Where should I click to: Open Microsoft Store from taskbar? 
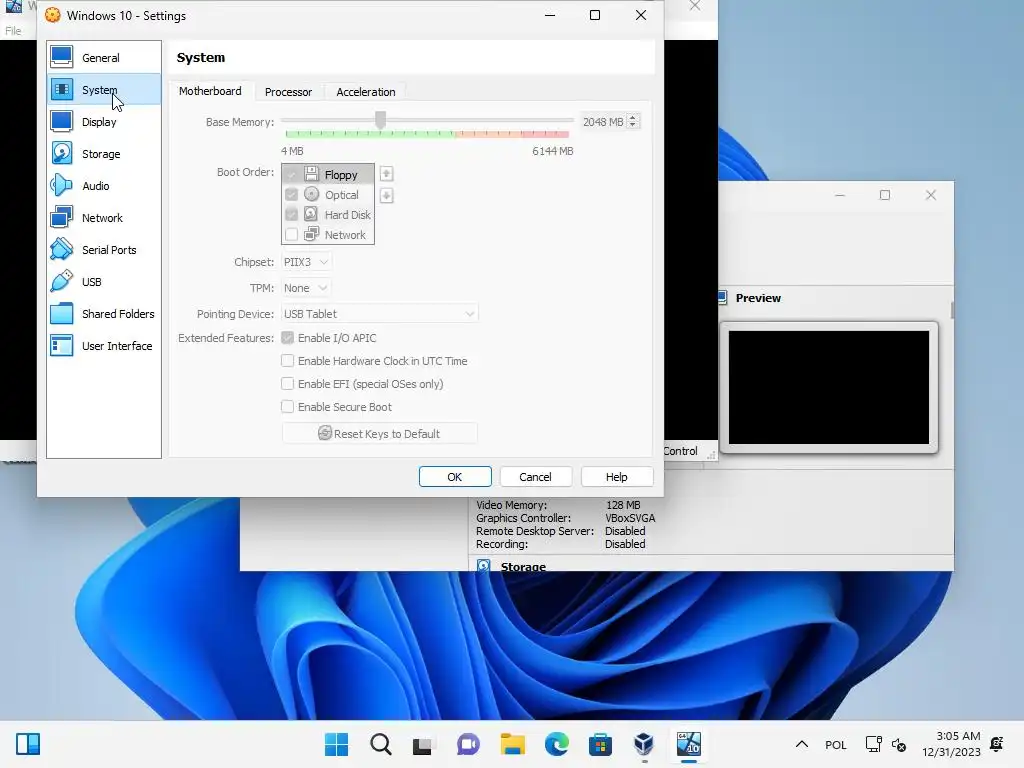click(600, 744)
